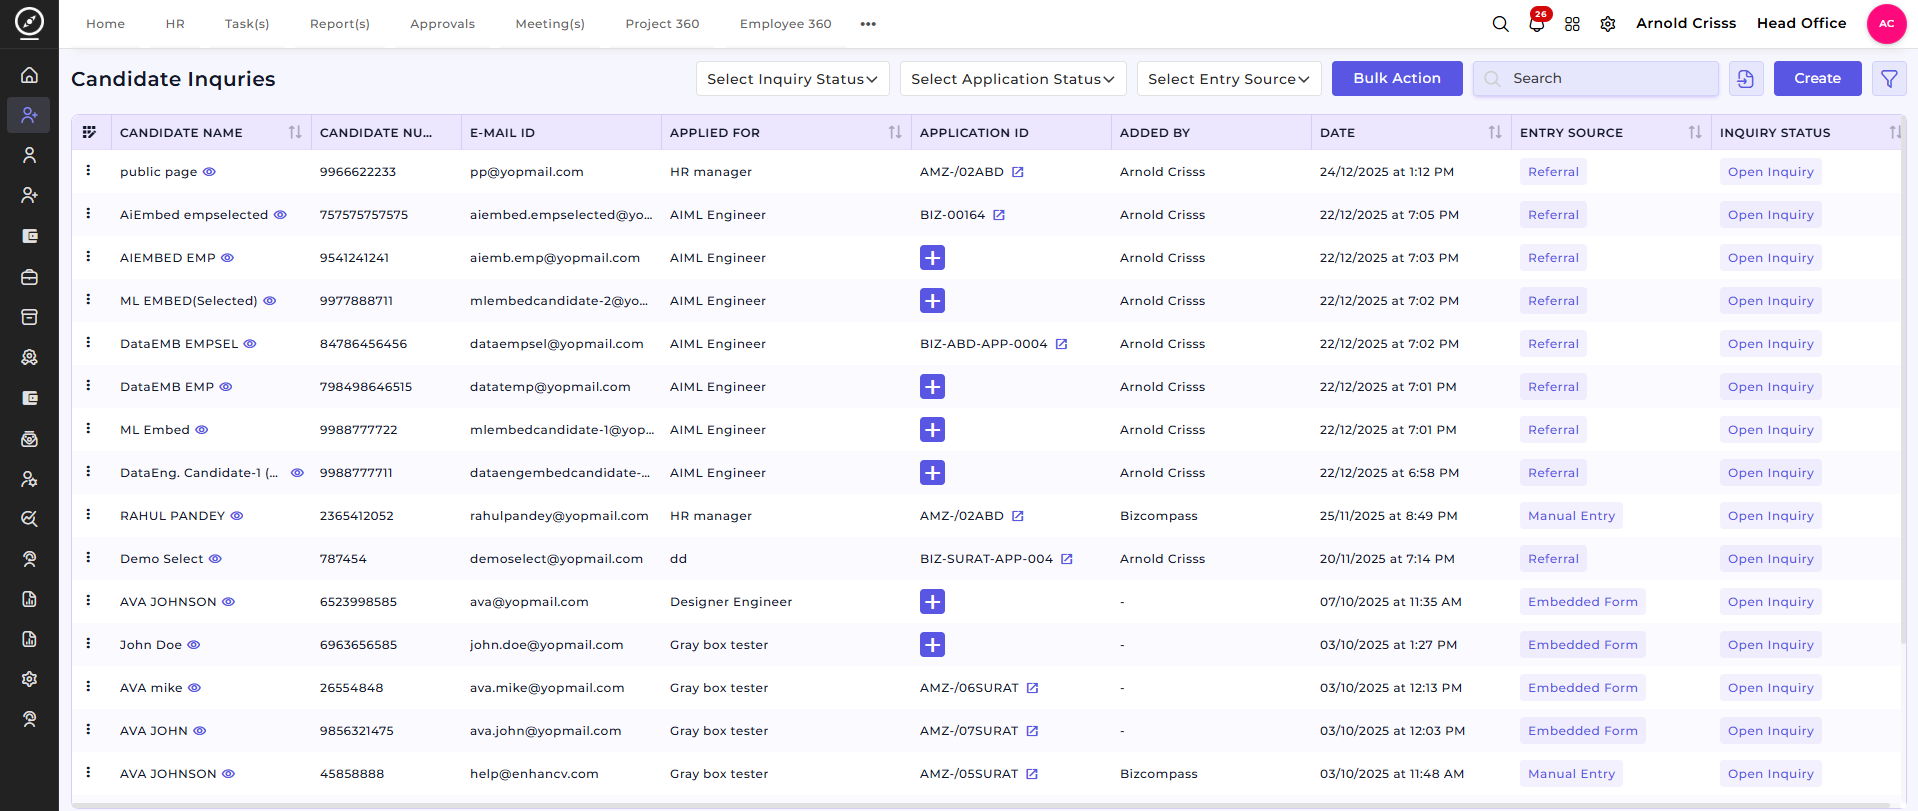
Task: Open Head Office branch selector
Action: click(1801, 23)
